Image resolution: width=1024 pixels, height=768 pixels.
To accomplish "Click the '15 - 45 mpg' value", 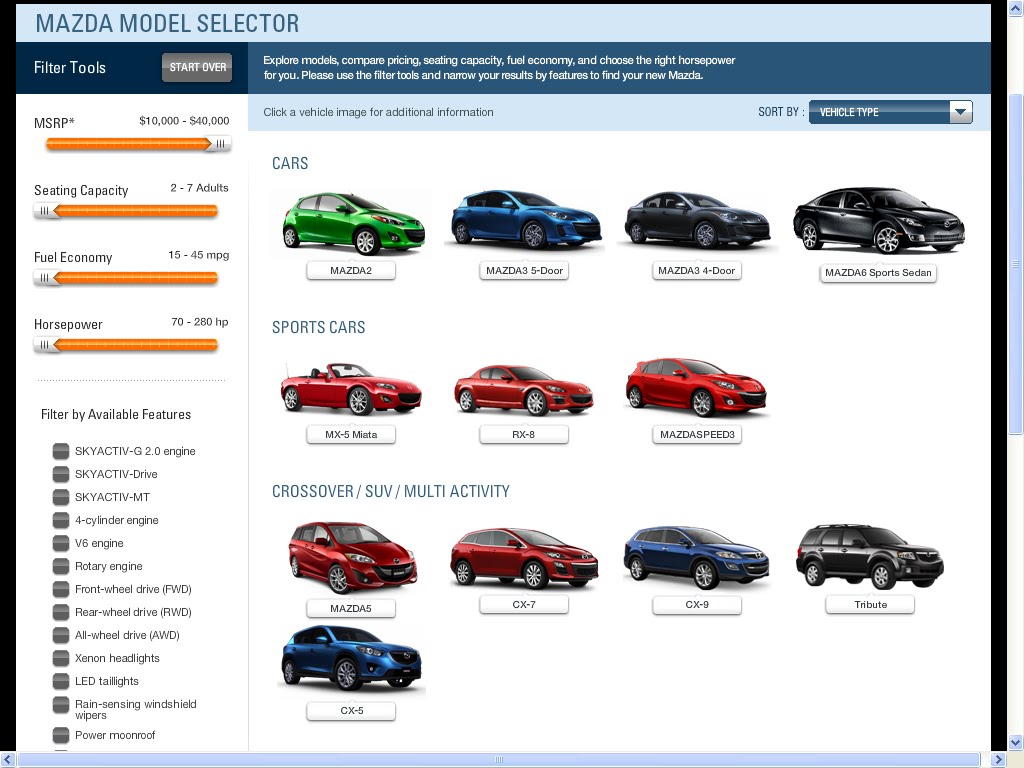I will 199,255.
